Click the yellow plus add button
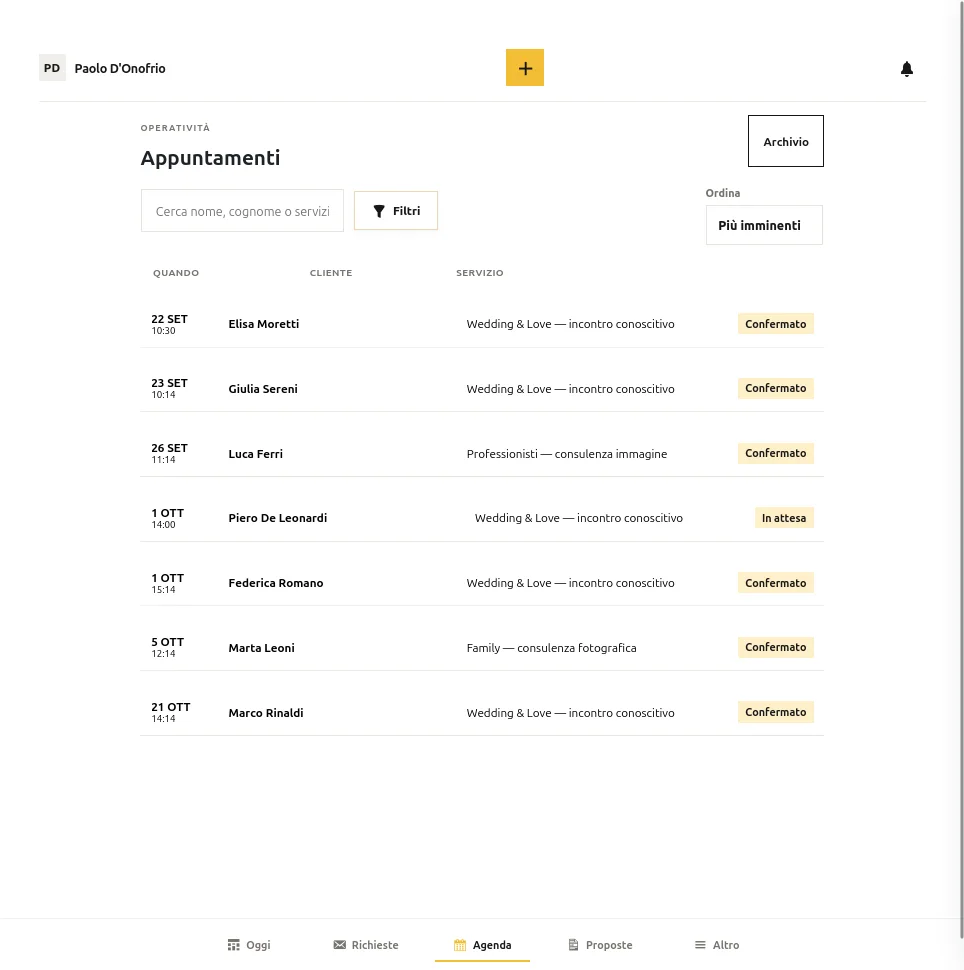Screen dimensions: 964x970 point(525,67)
